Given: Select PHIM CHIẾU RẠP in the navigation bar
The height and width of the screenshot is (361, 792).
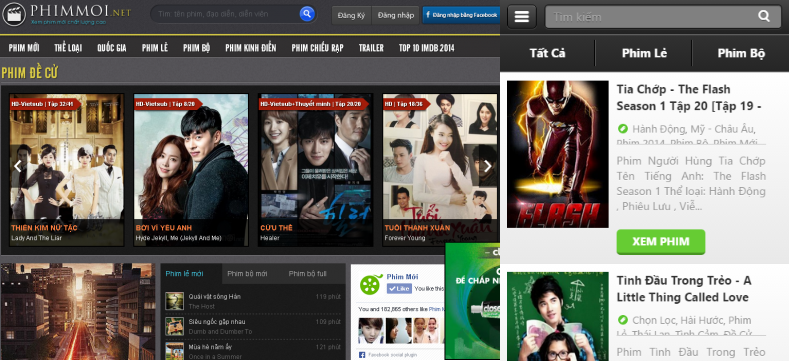Looking at the screenshot, I should (x=317, y=48).
